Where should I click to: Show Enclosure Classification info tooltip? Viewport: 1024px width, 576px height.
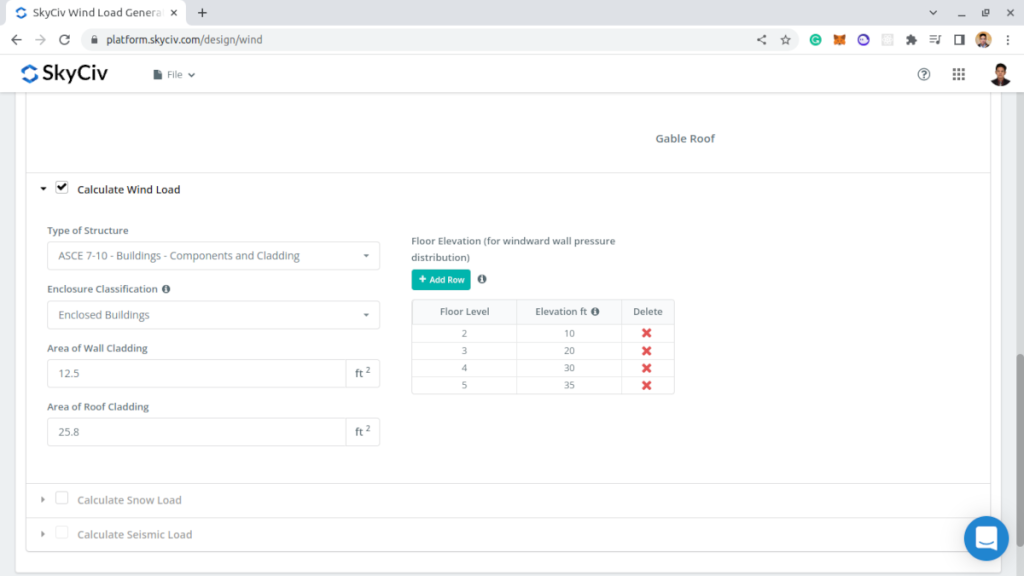coord(166,289)
